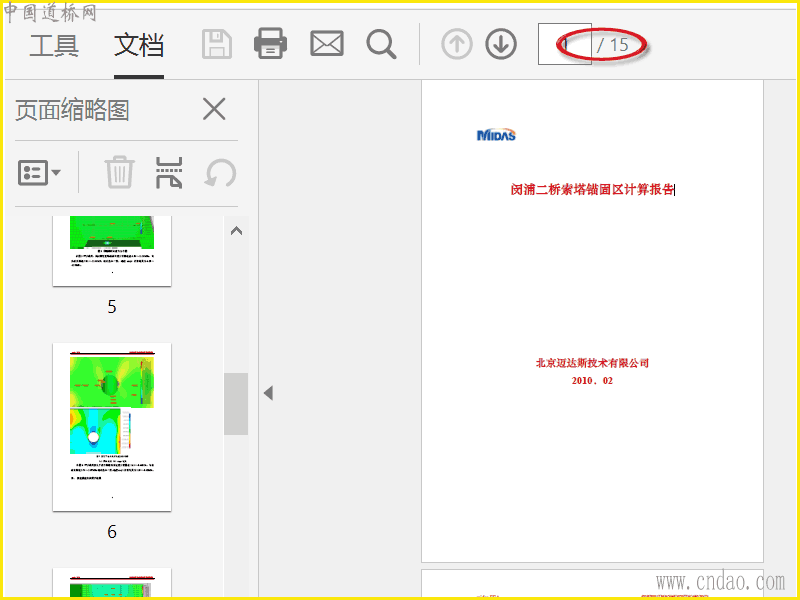Click the total pages text / 15
The image size is (800, 600).
click(613, 45)
